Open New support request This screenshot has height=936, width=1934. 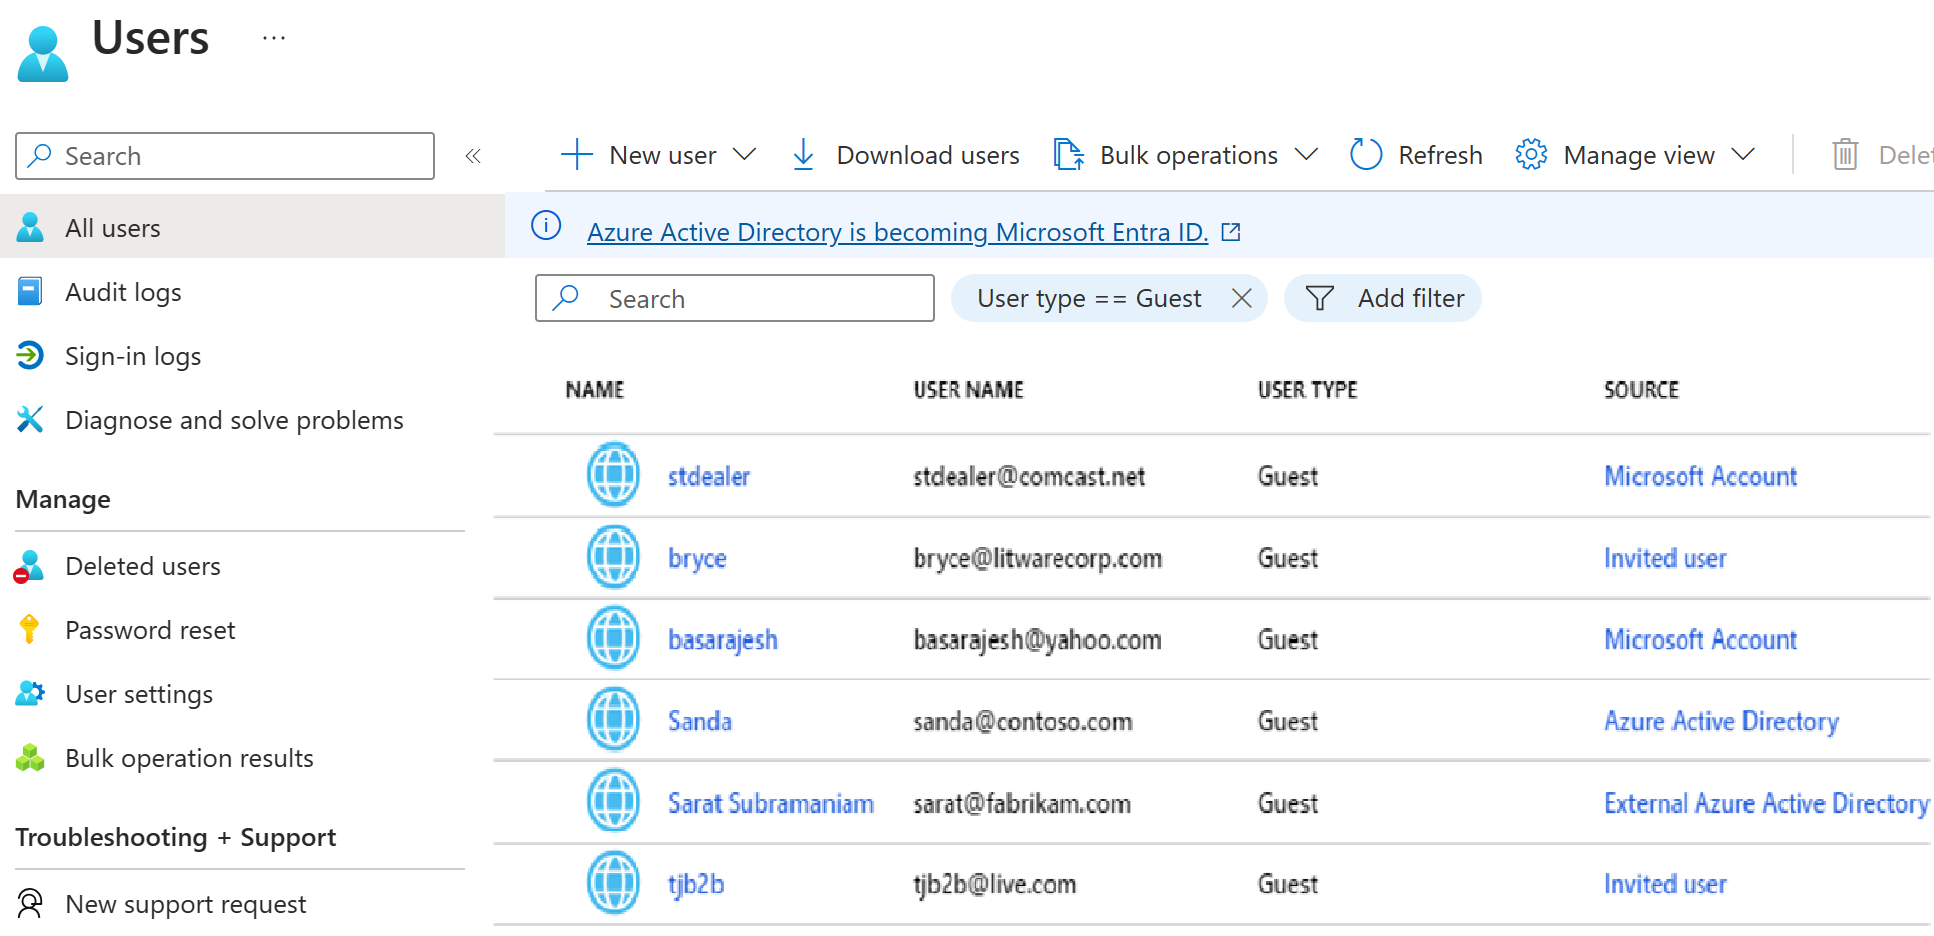[x=185, y=904]
